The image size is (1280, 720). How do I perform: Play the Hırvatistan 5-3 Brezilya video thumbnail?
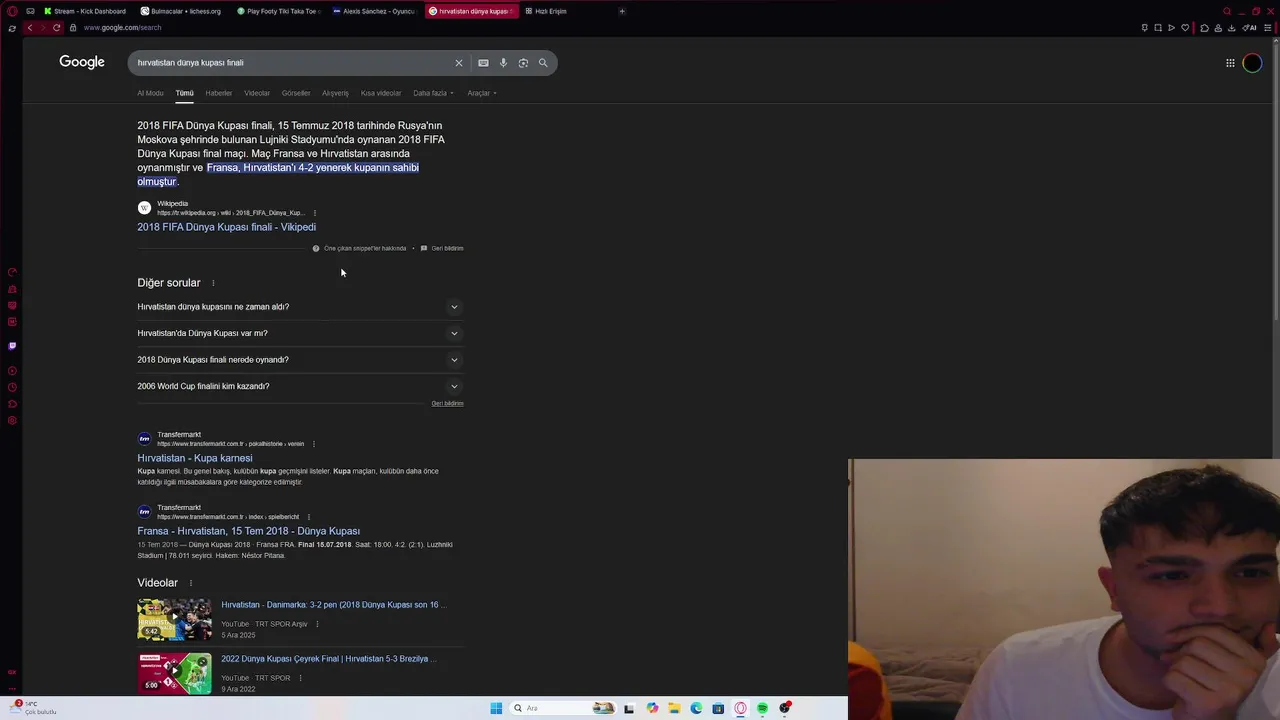pos(175,673)
